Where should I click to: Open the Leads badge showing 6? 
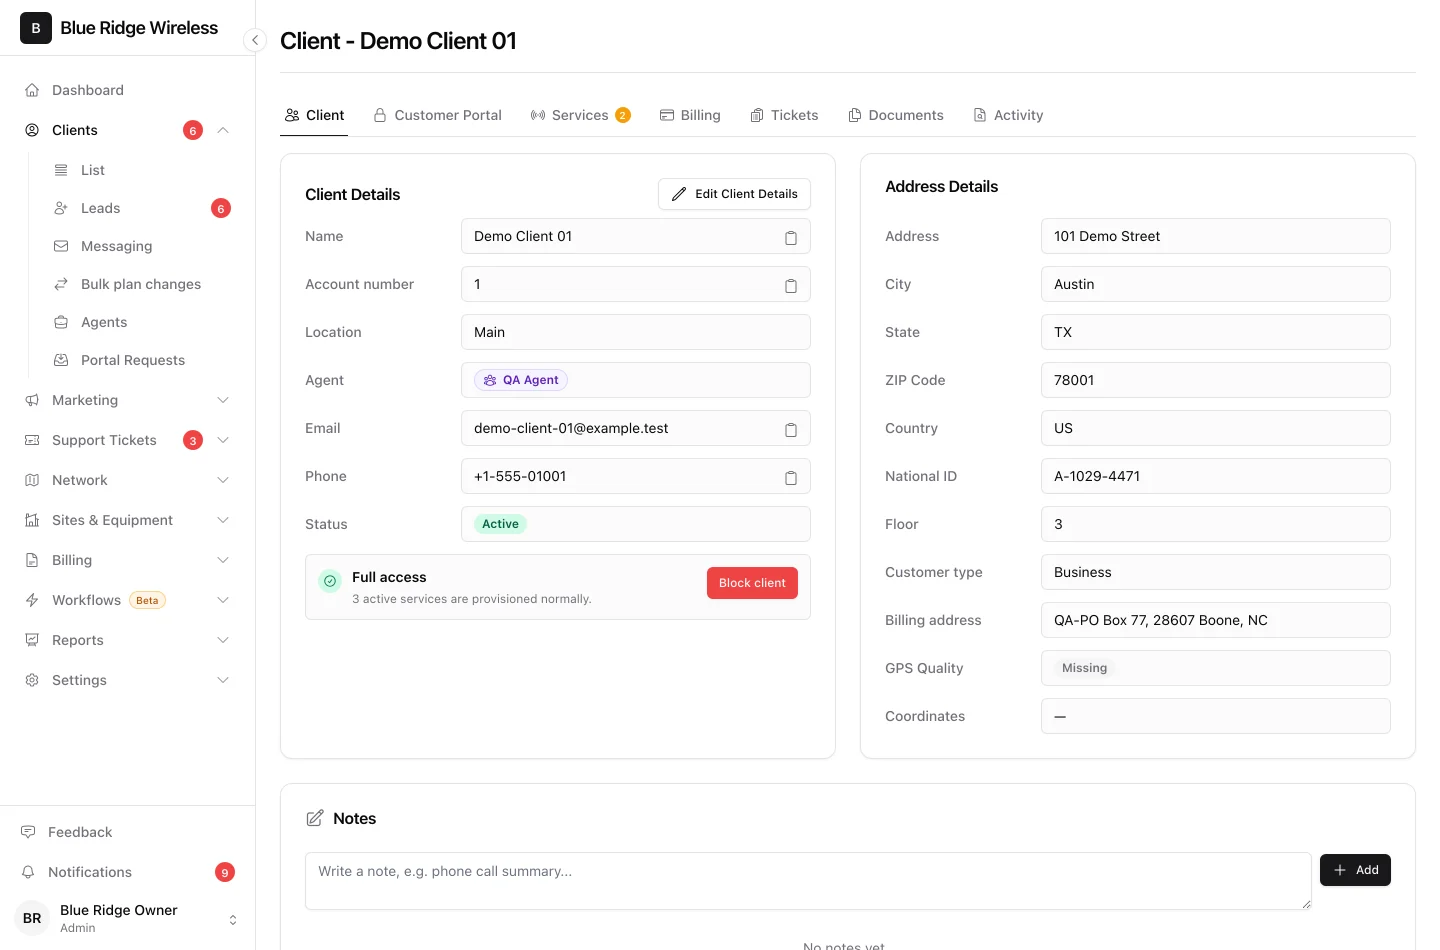point(221,208)
